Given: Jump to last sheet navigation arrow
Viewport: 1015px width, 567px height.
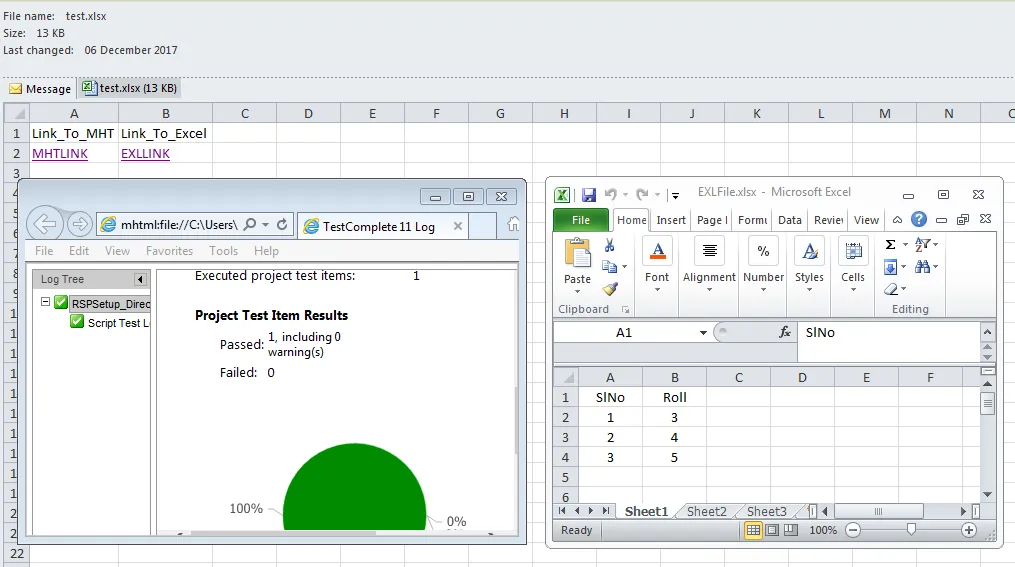Looking at the screenshot, I should (606, 511).
